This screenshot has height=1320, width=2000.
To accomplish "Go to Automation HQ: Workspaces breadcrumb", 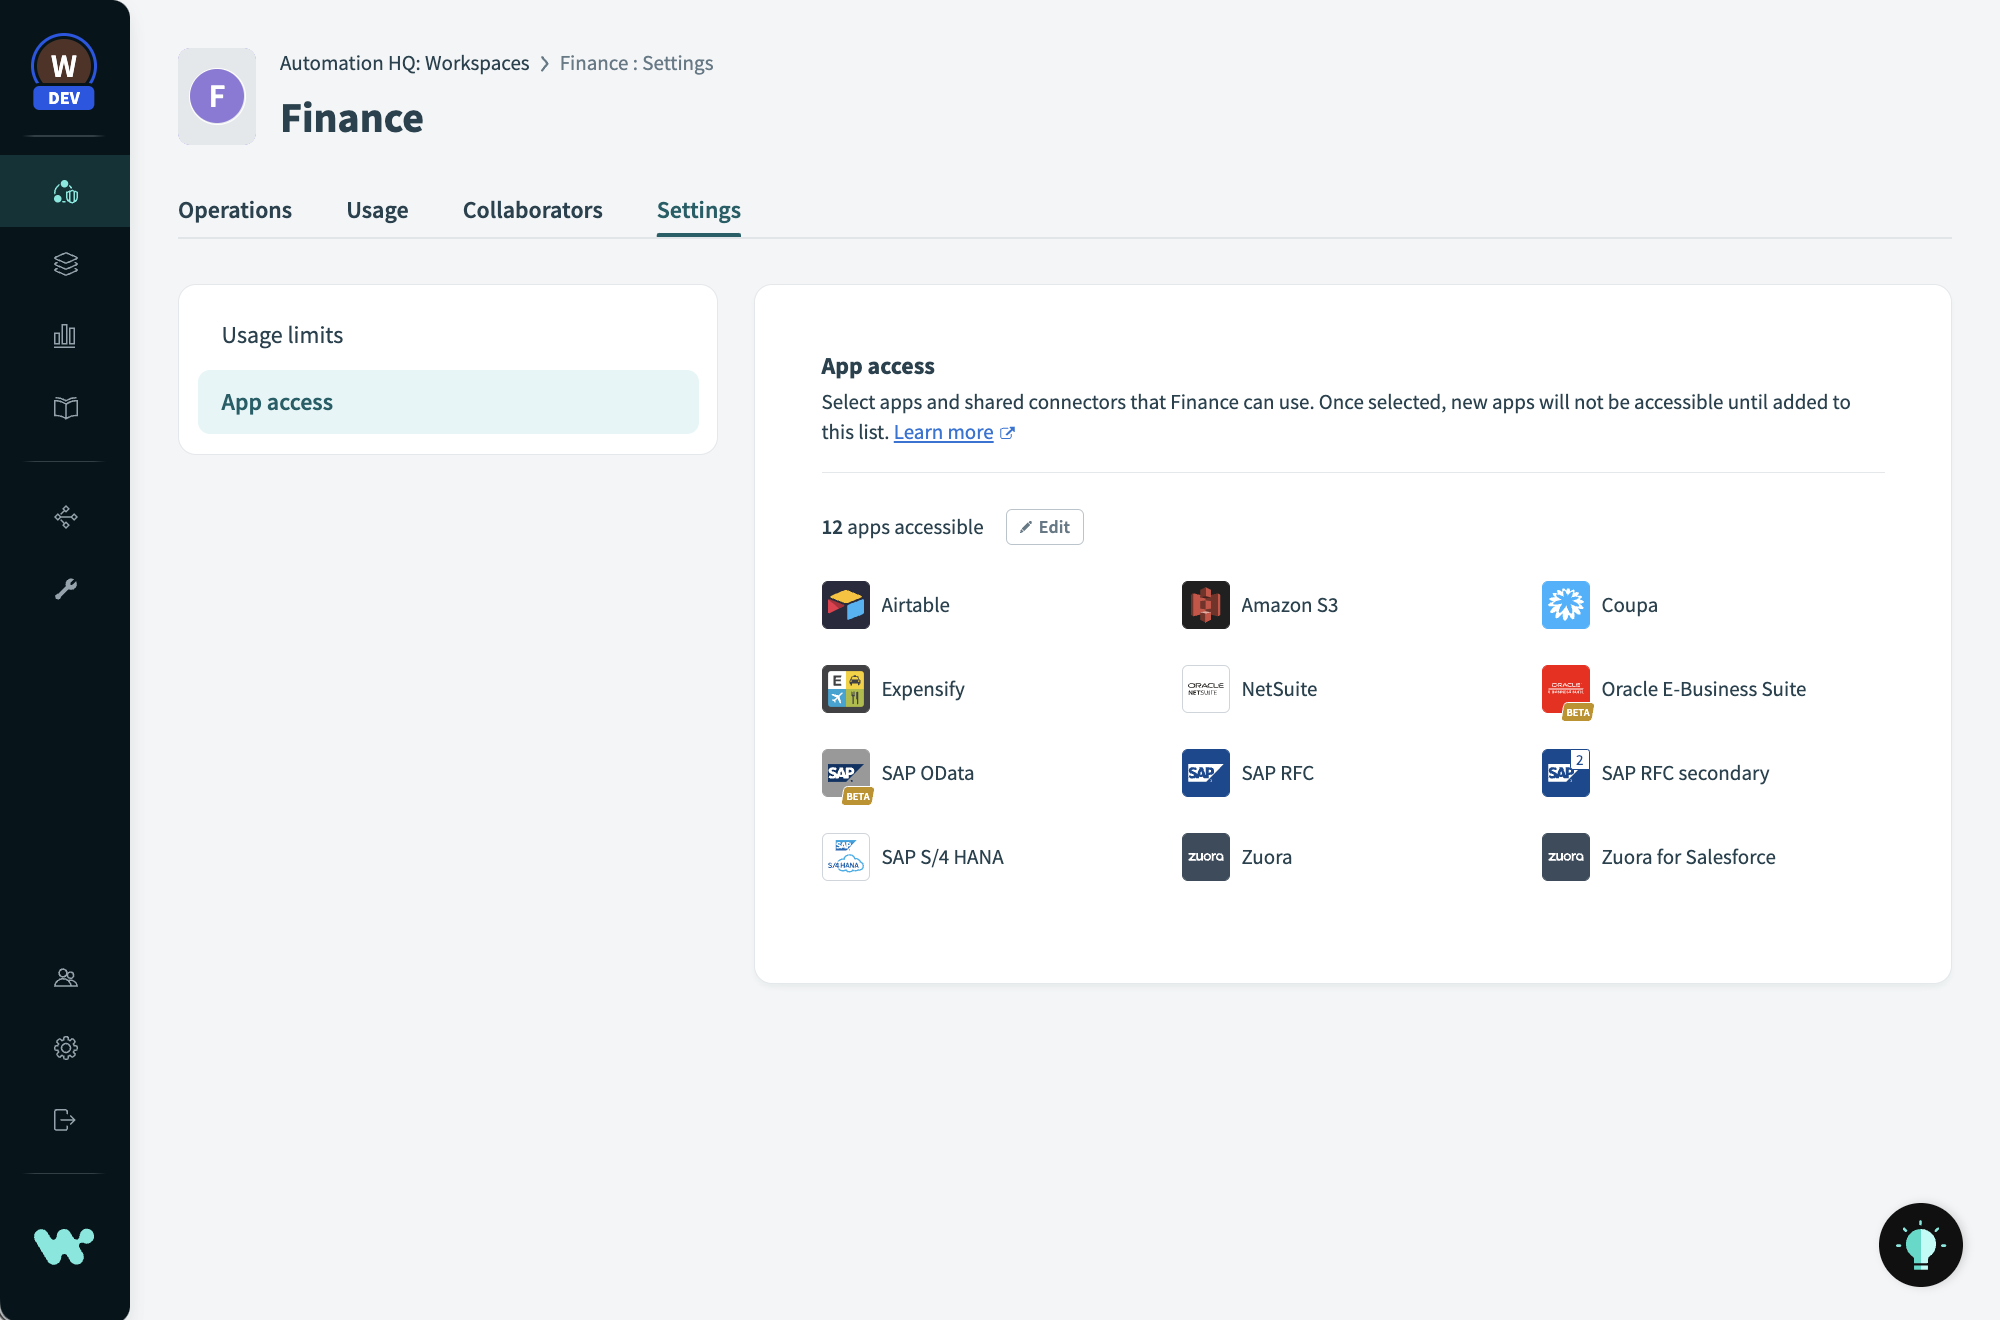I will coord(404,63).
